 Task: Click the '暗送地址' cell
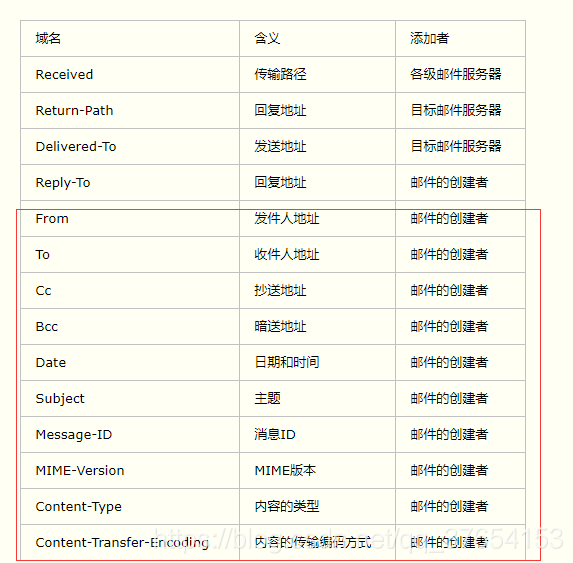tap(317, 326)
